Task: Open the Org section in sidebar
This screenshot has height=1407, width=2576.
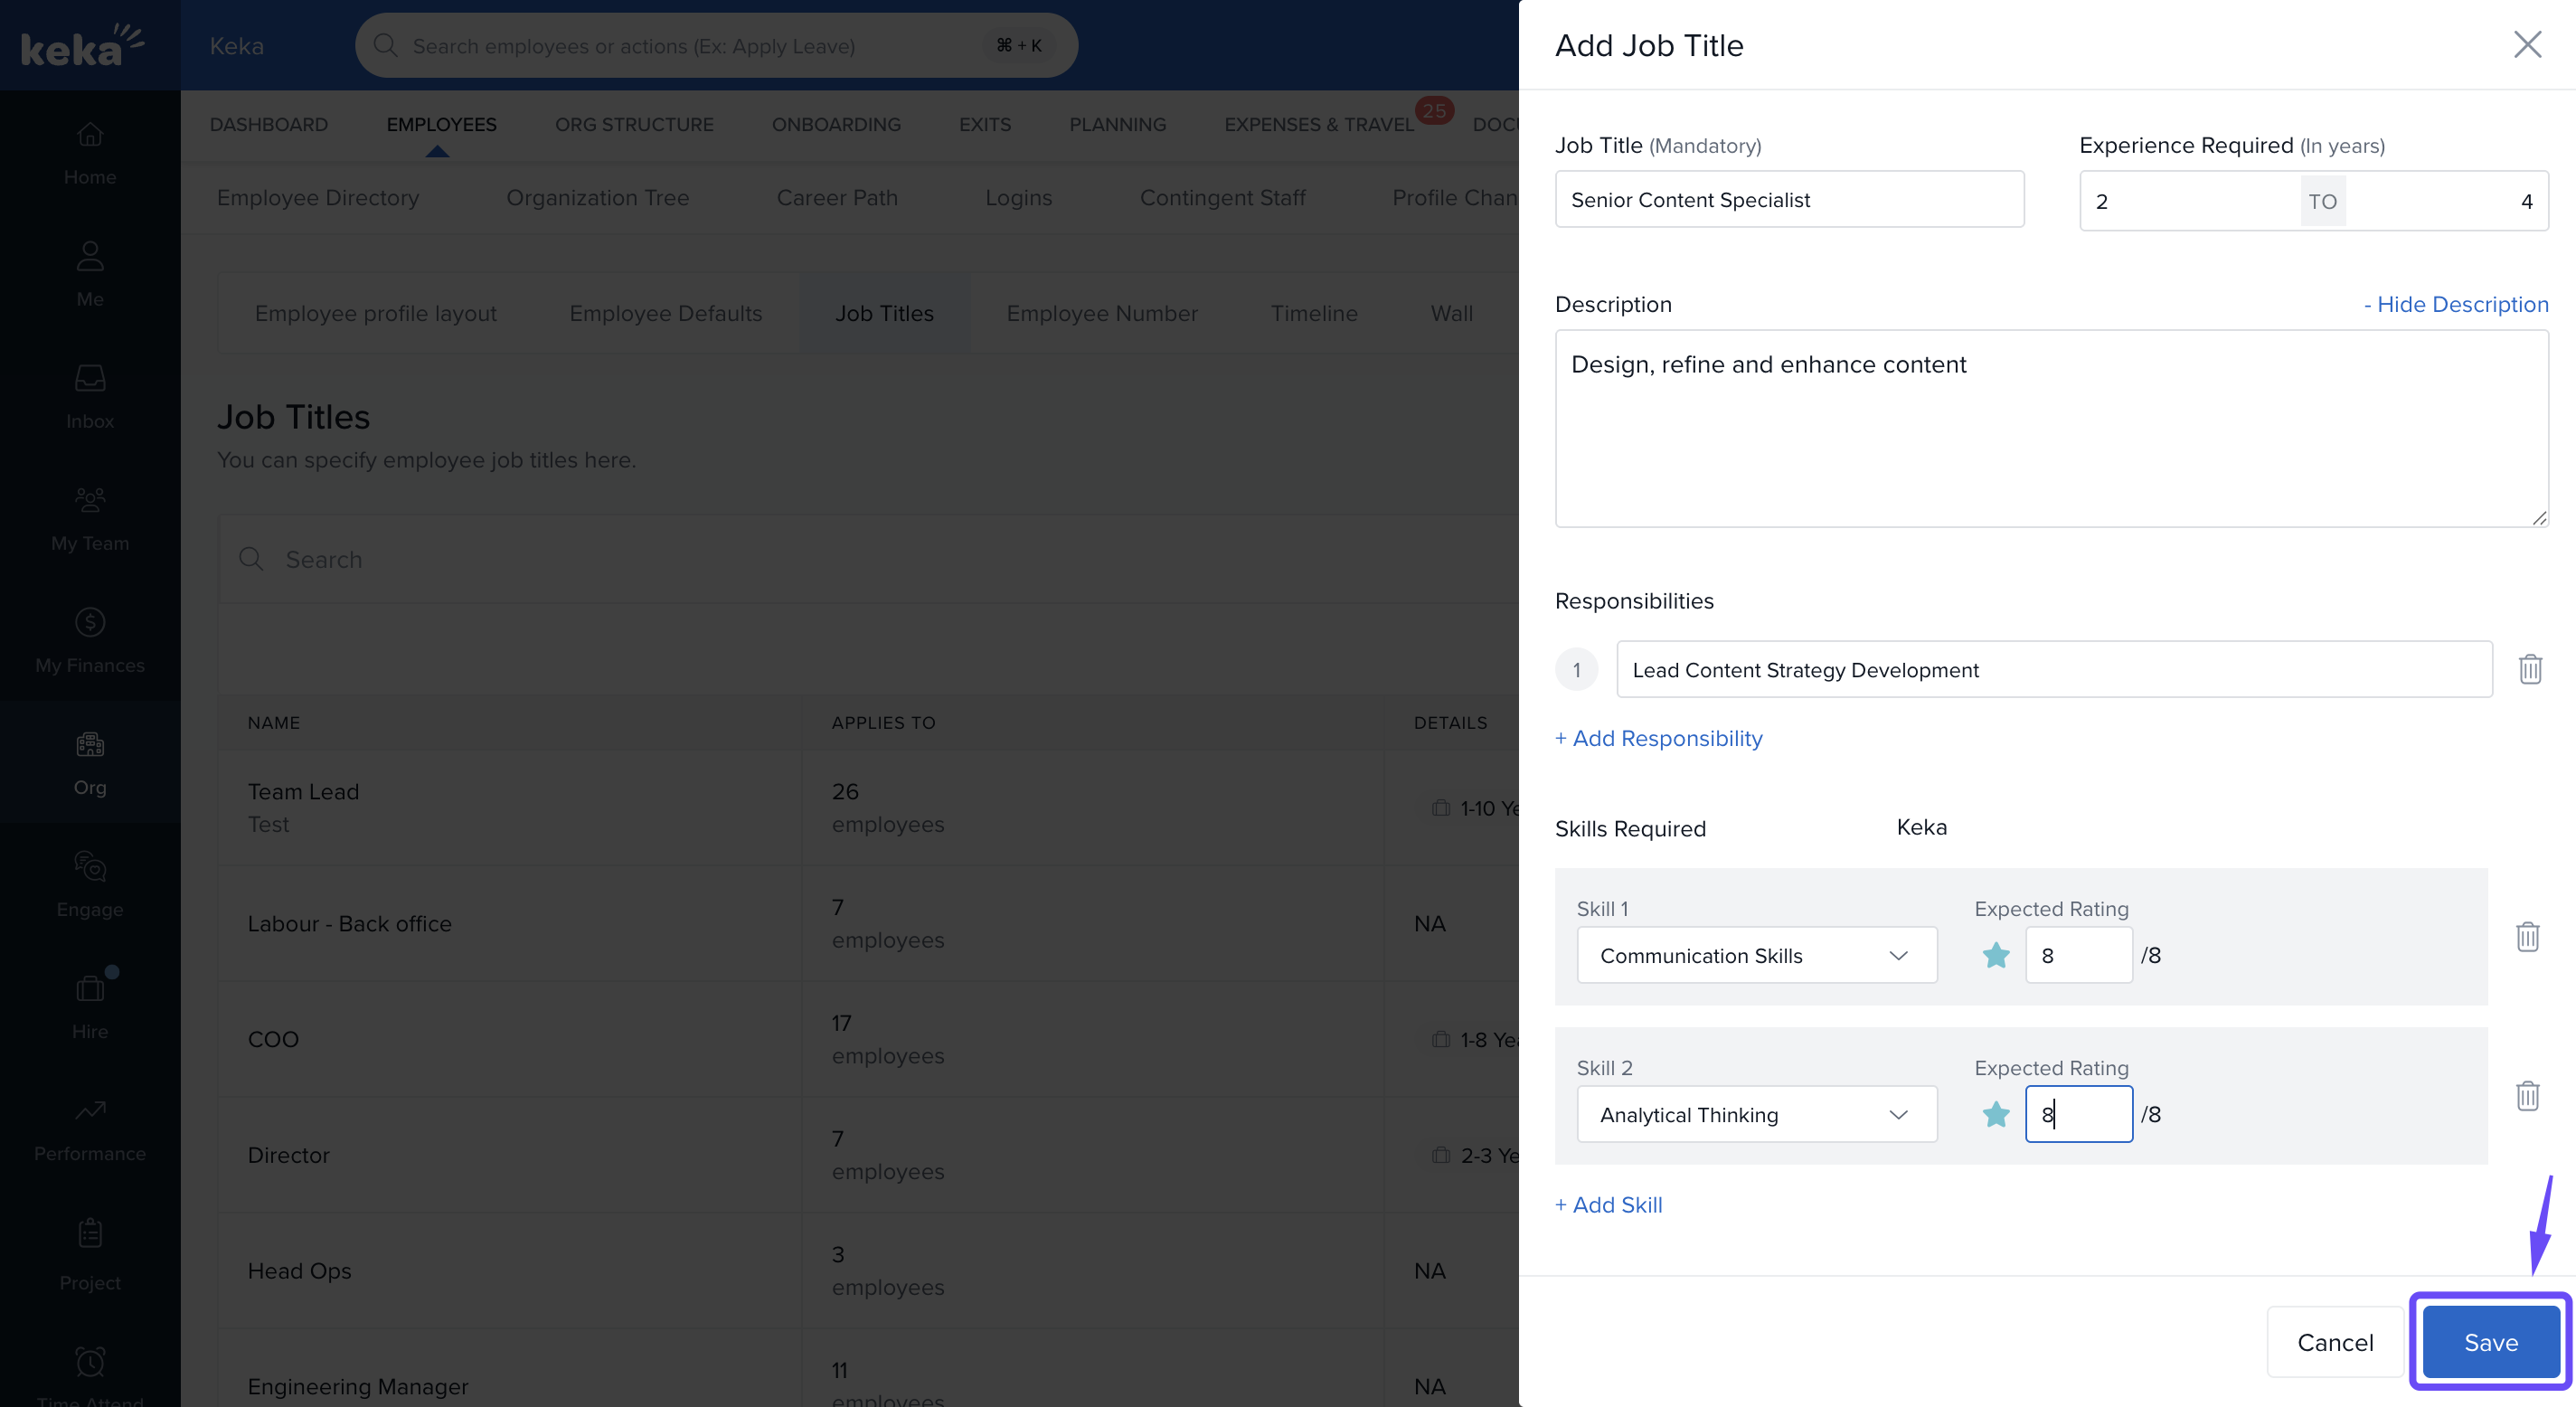Action: (90, 762)
